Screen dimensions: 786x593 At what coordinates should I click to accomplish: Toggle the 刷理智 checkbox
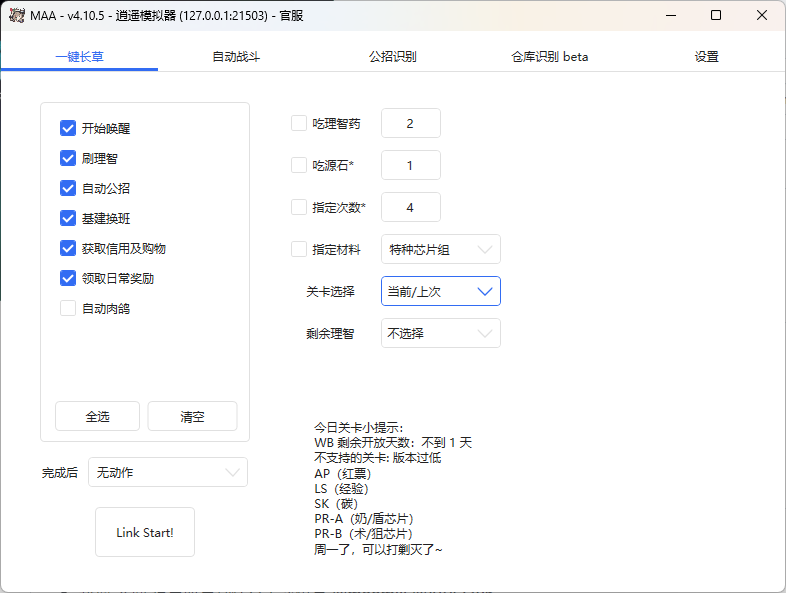coord(68,158)
